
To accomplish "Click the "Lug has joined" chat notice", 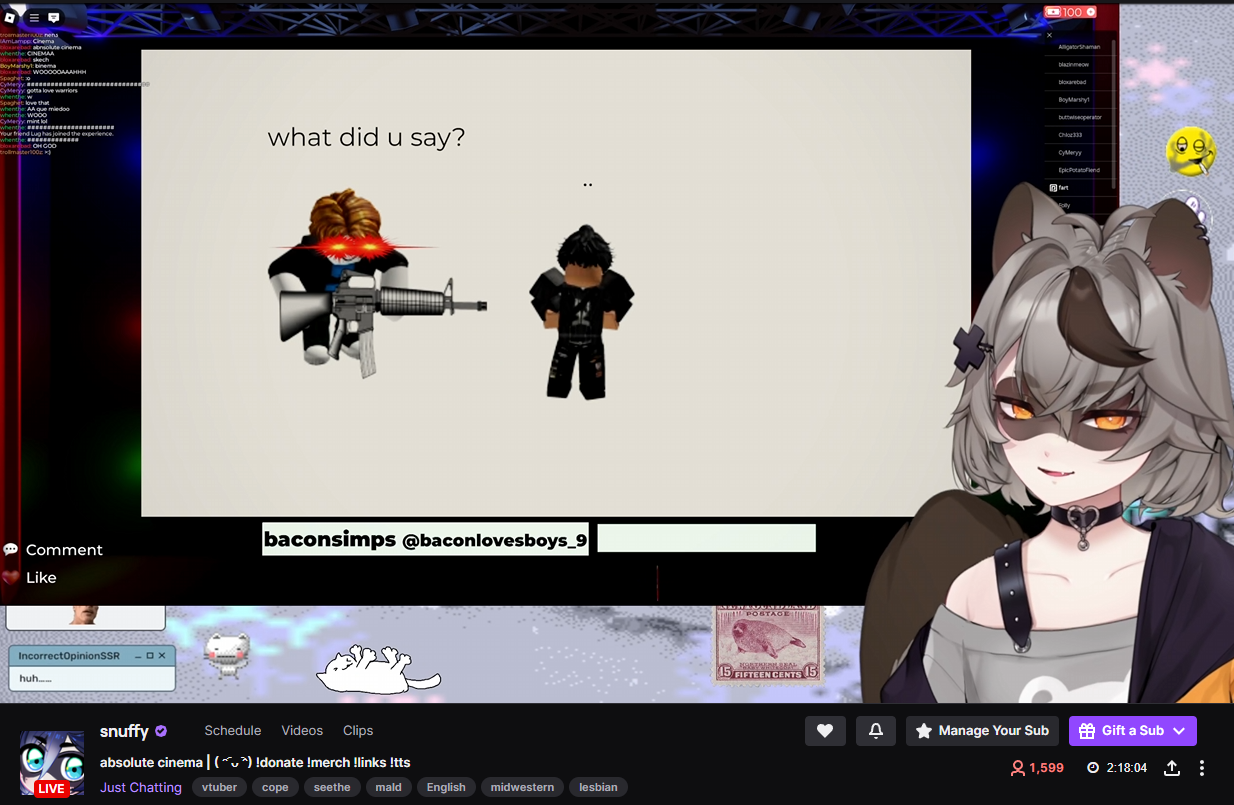I will 57,134.
